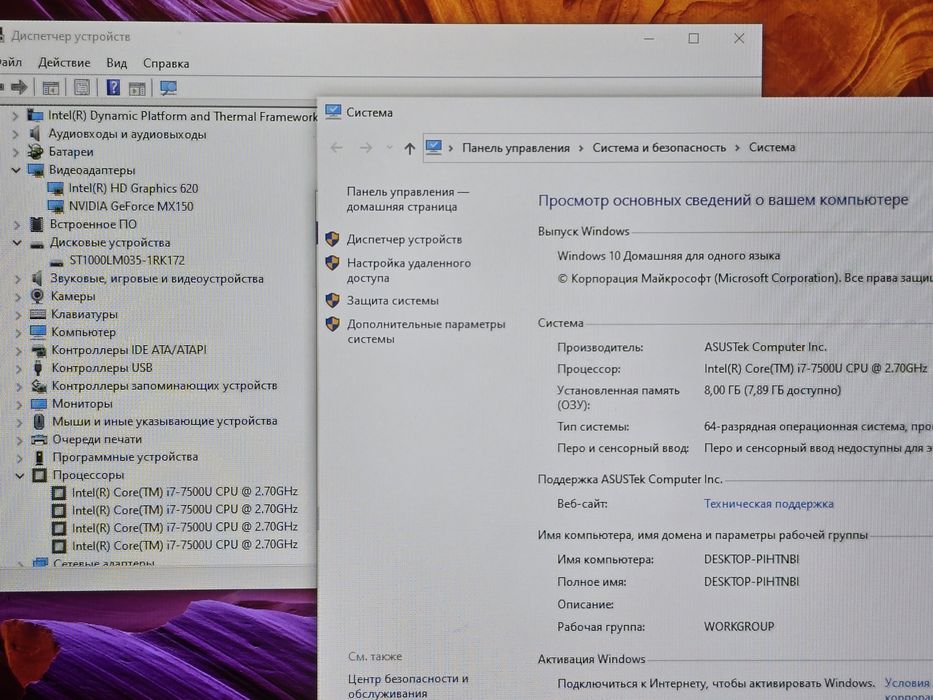
Task: Click the shield icon next to Настройка удаленного доступа
Action: pyautogui.click(x=333, y=263)
